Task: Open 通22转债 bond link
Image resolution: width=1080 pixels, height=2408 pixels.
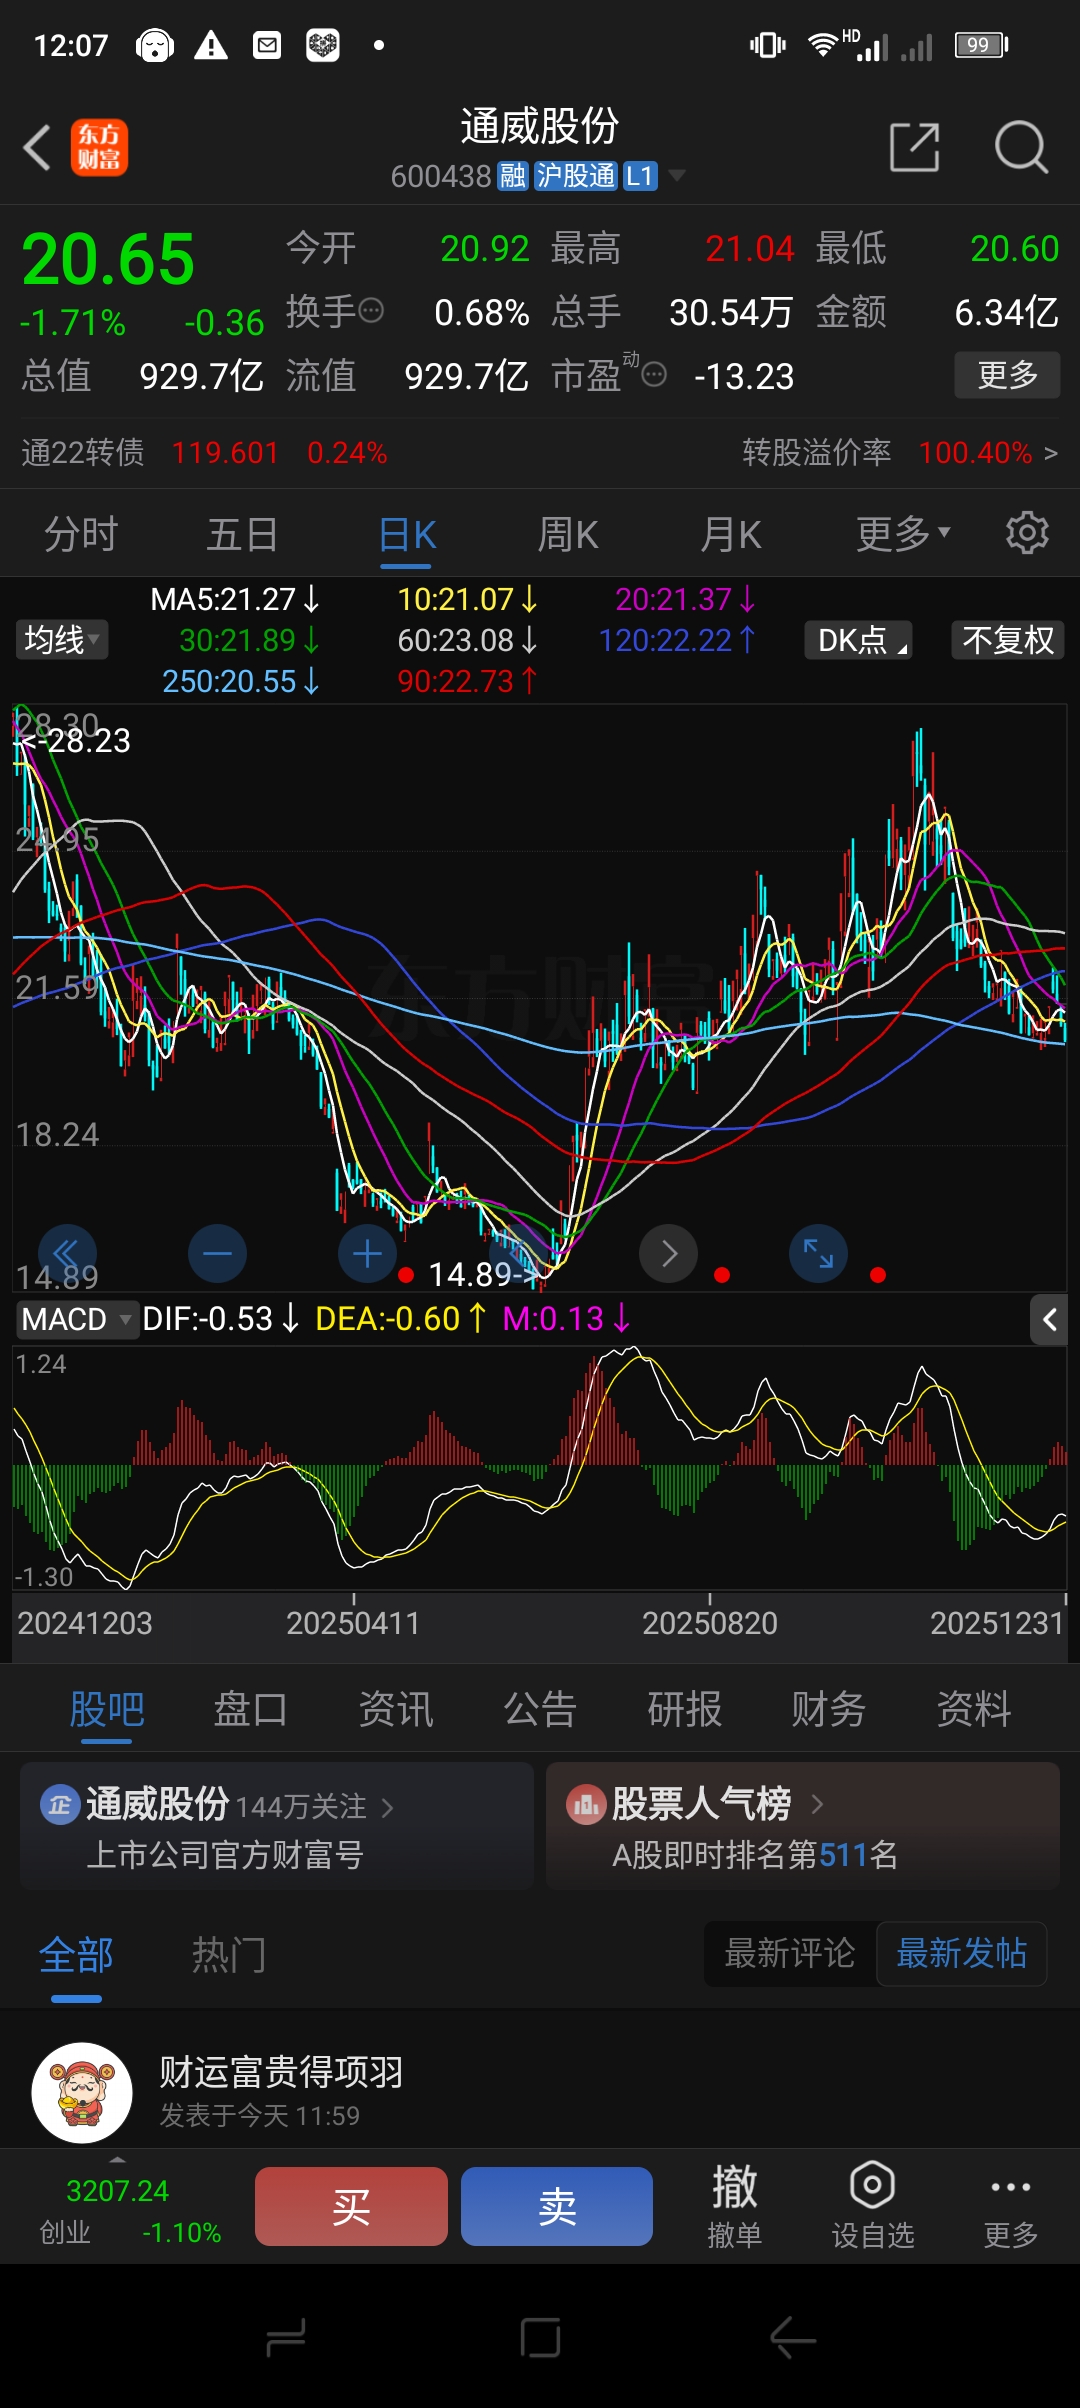Action: pos(204,453)
